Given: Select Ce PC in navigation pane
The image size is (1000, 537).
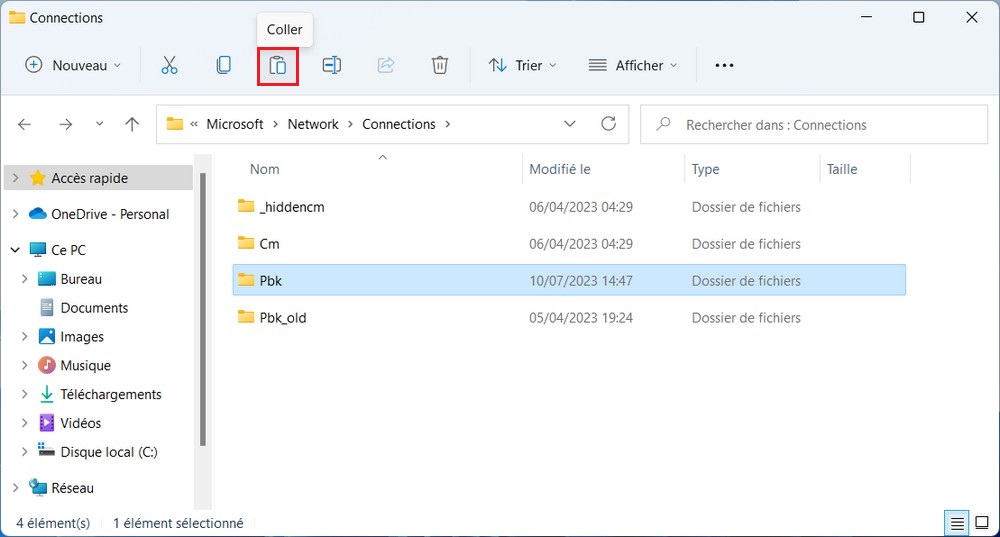Looking at the screenshot, I should tap(68, 250).
